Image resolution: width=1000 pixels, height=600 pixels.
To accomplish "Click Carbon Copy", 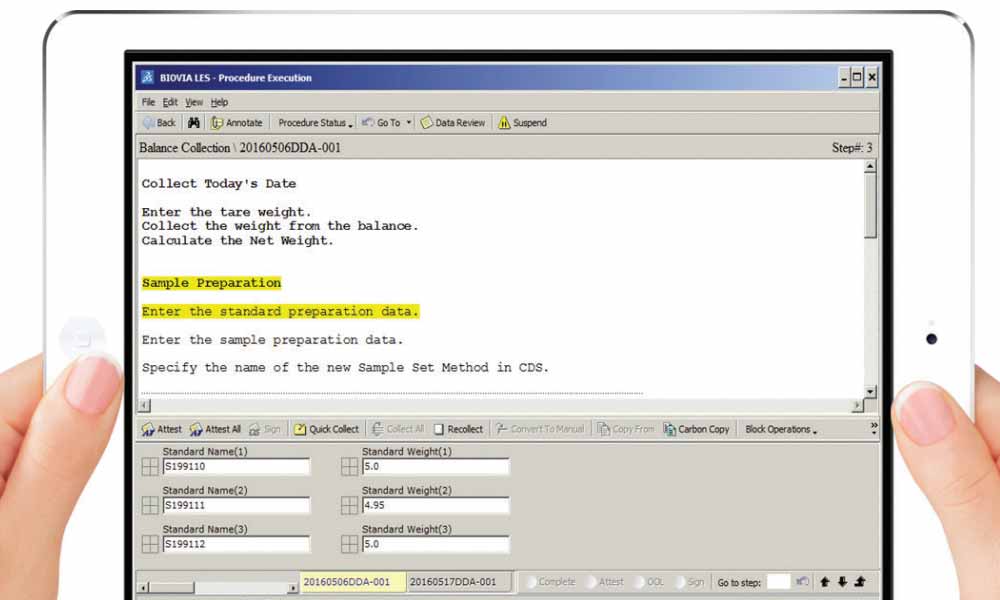I will (x=696, y=429).
